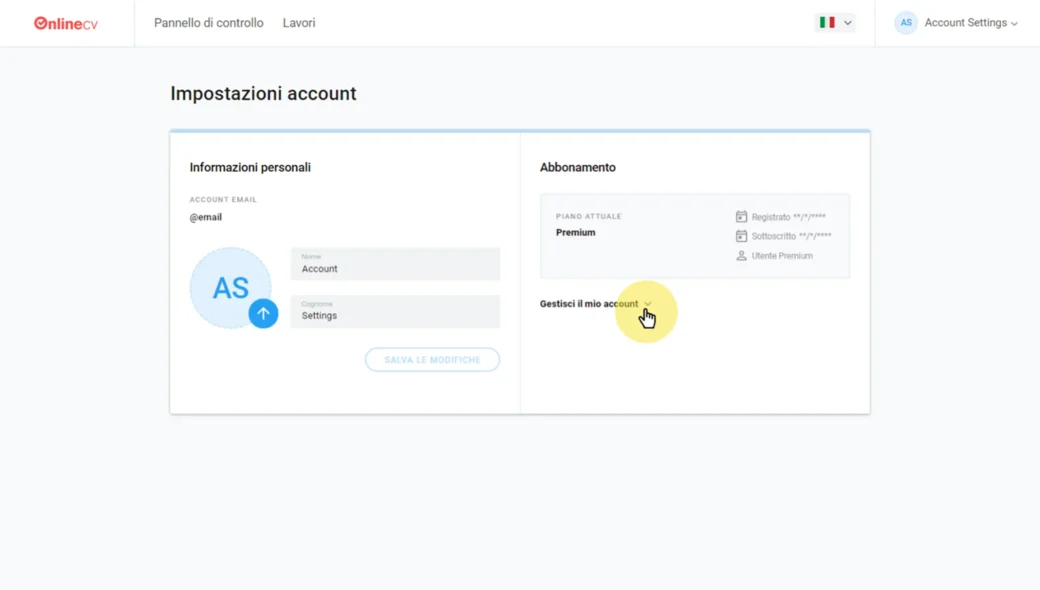Expand Gestisci il mio account
The height and width of the screenshot is (590, 1040).
click(x=595, y=304)
